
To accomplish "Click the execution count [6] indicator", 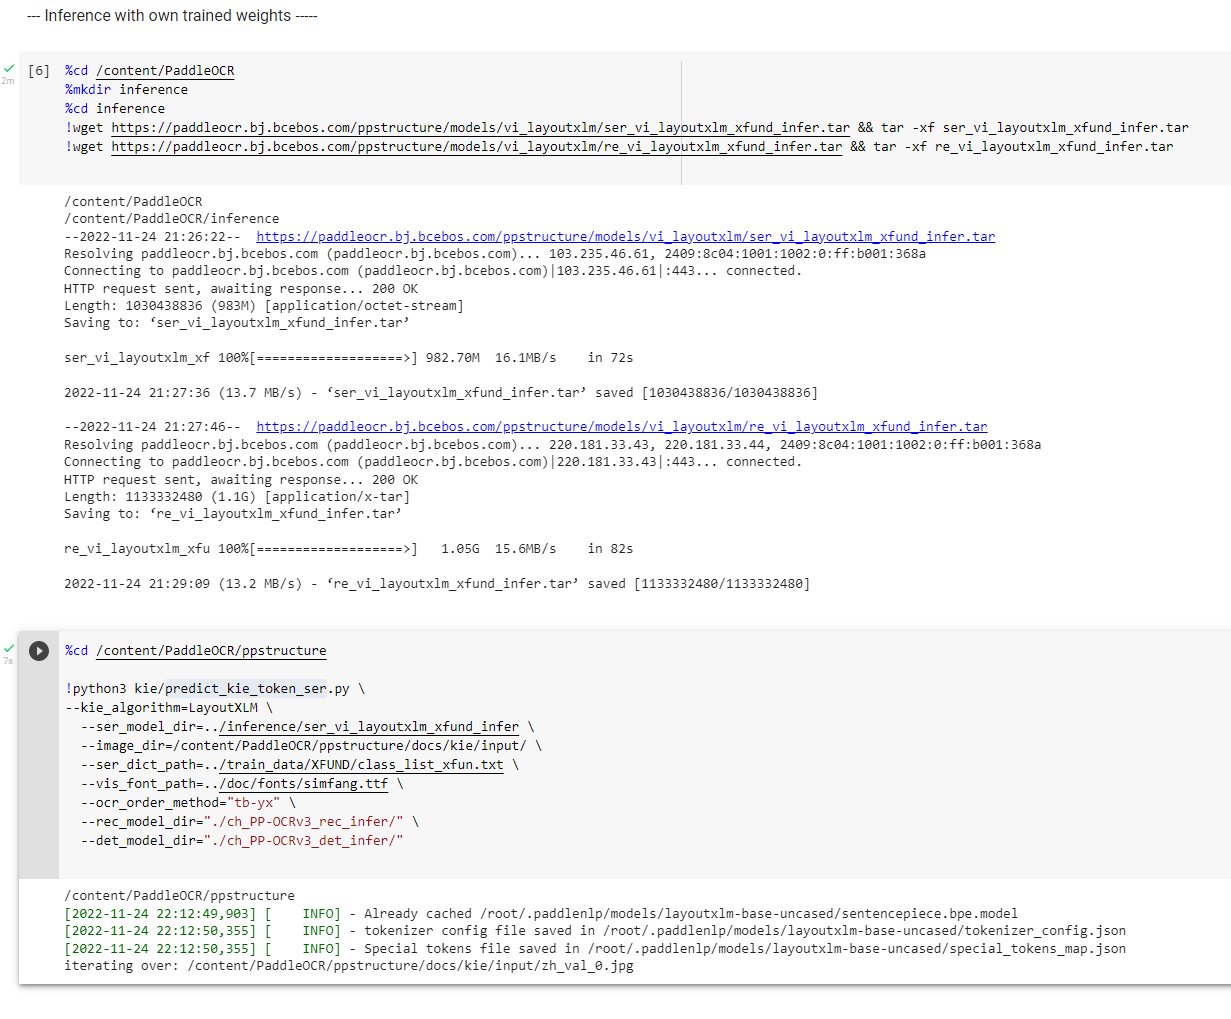I will click(39, 70).
